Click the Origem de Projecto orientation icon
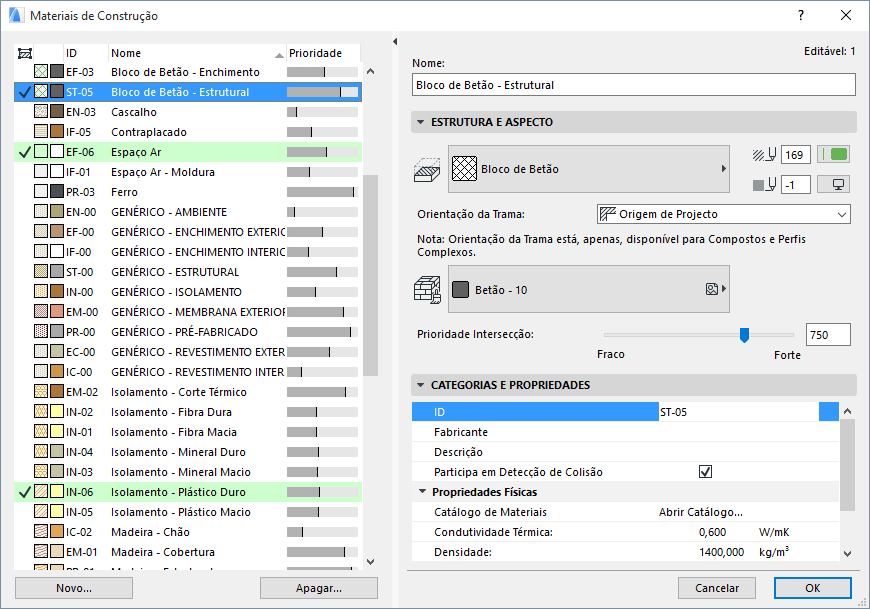 click(608, 214)
